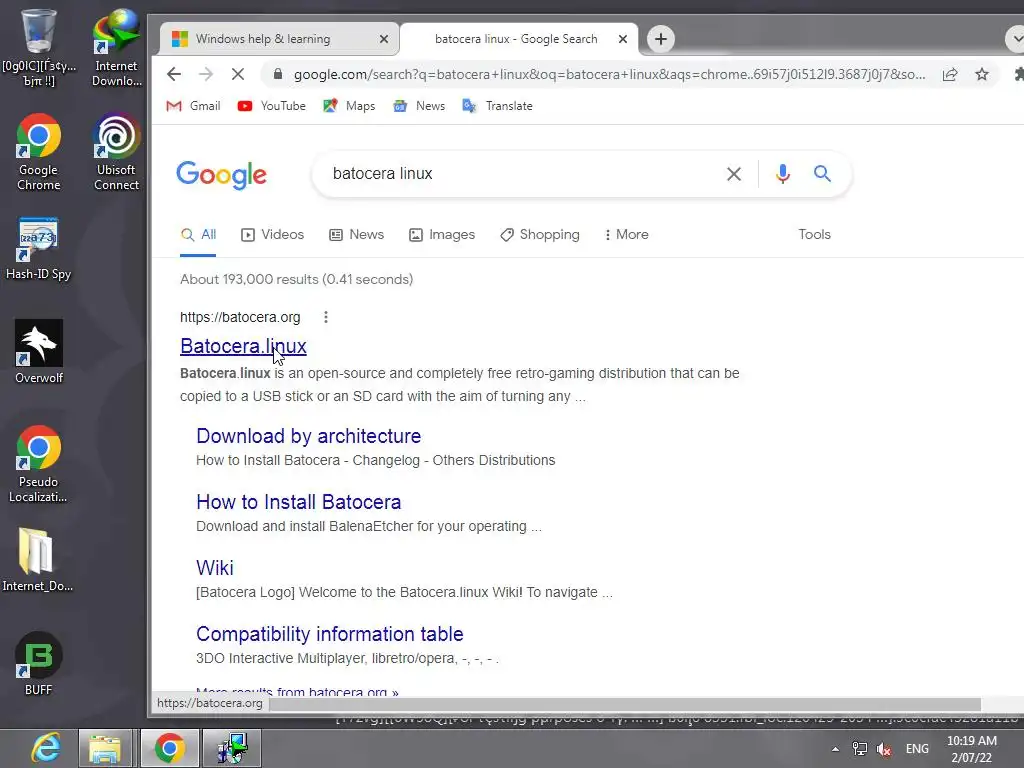
Task: Close the Windows help & learning tab
Action: click(384, 39)
